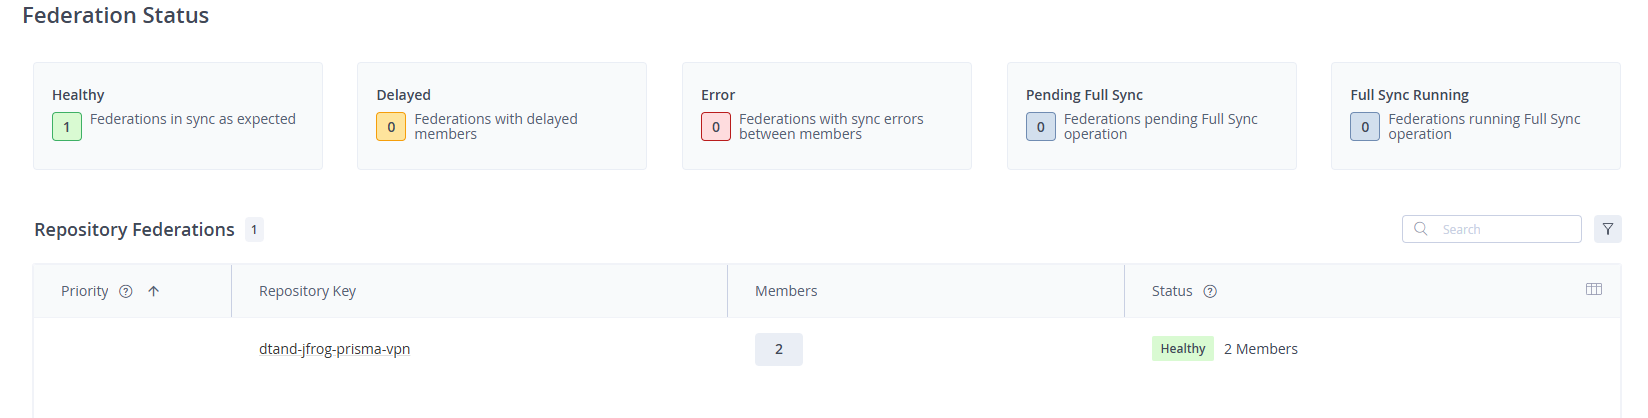Click inside the Search input field

(1492, 229)
